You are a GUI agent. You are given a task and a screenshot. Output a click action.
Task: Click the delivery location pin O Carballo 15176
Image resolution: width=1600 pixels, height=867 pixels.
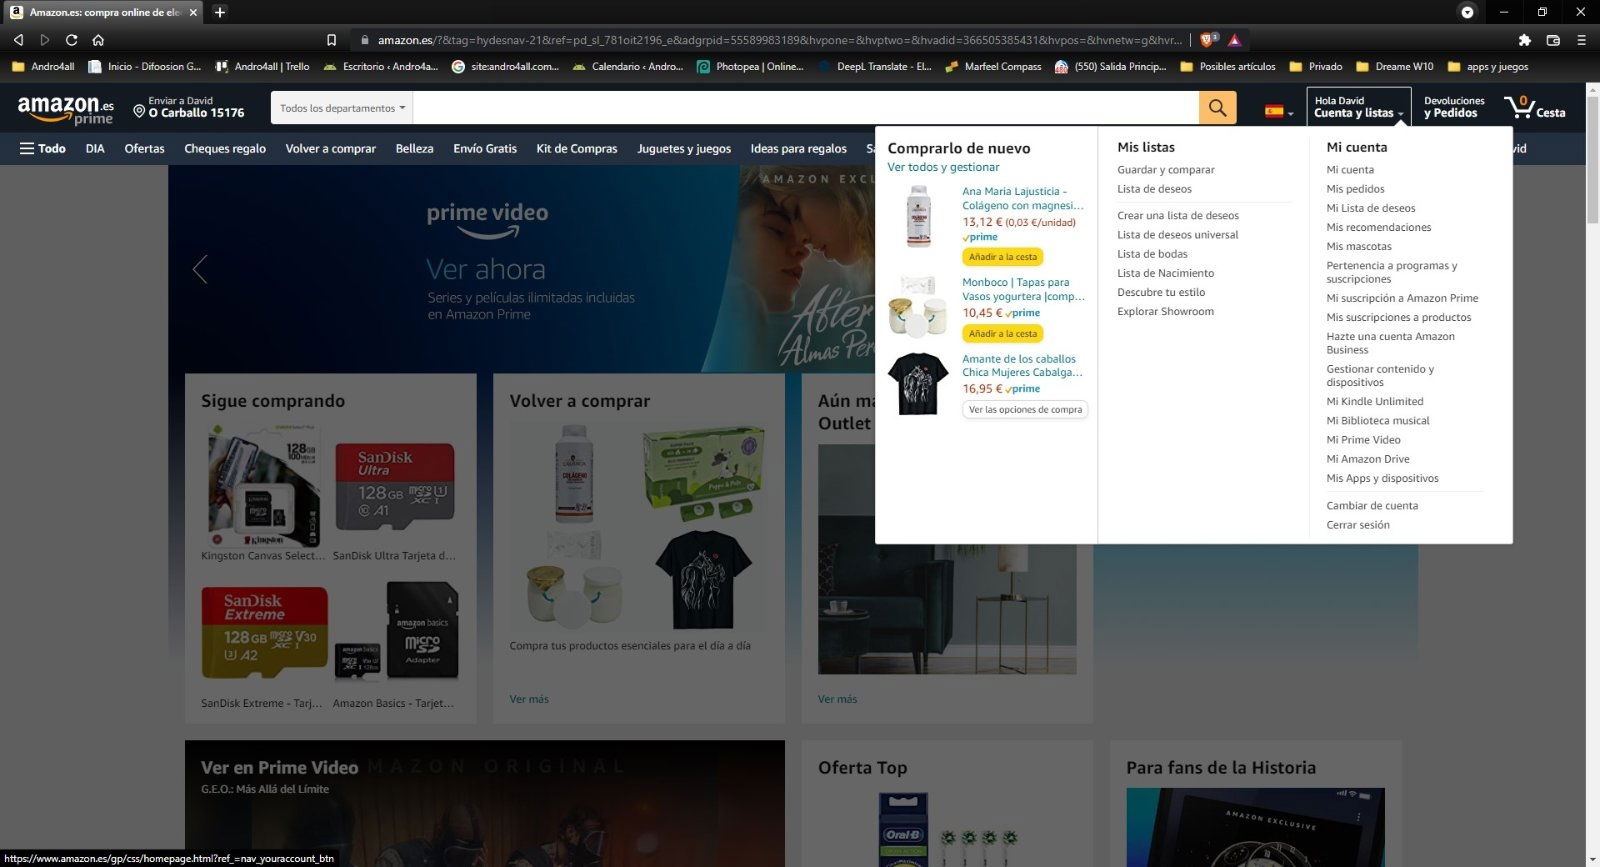click(x=189, y=107)
